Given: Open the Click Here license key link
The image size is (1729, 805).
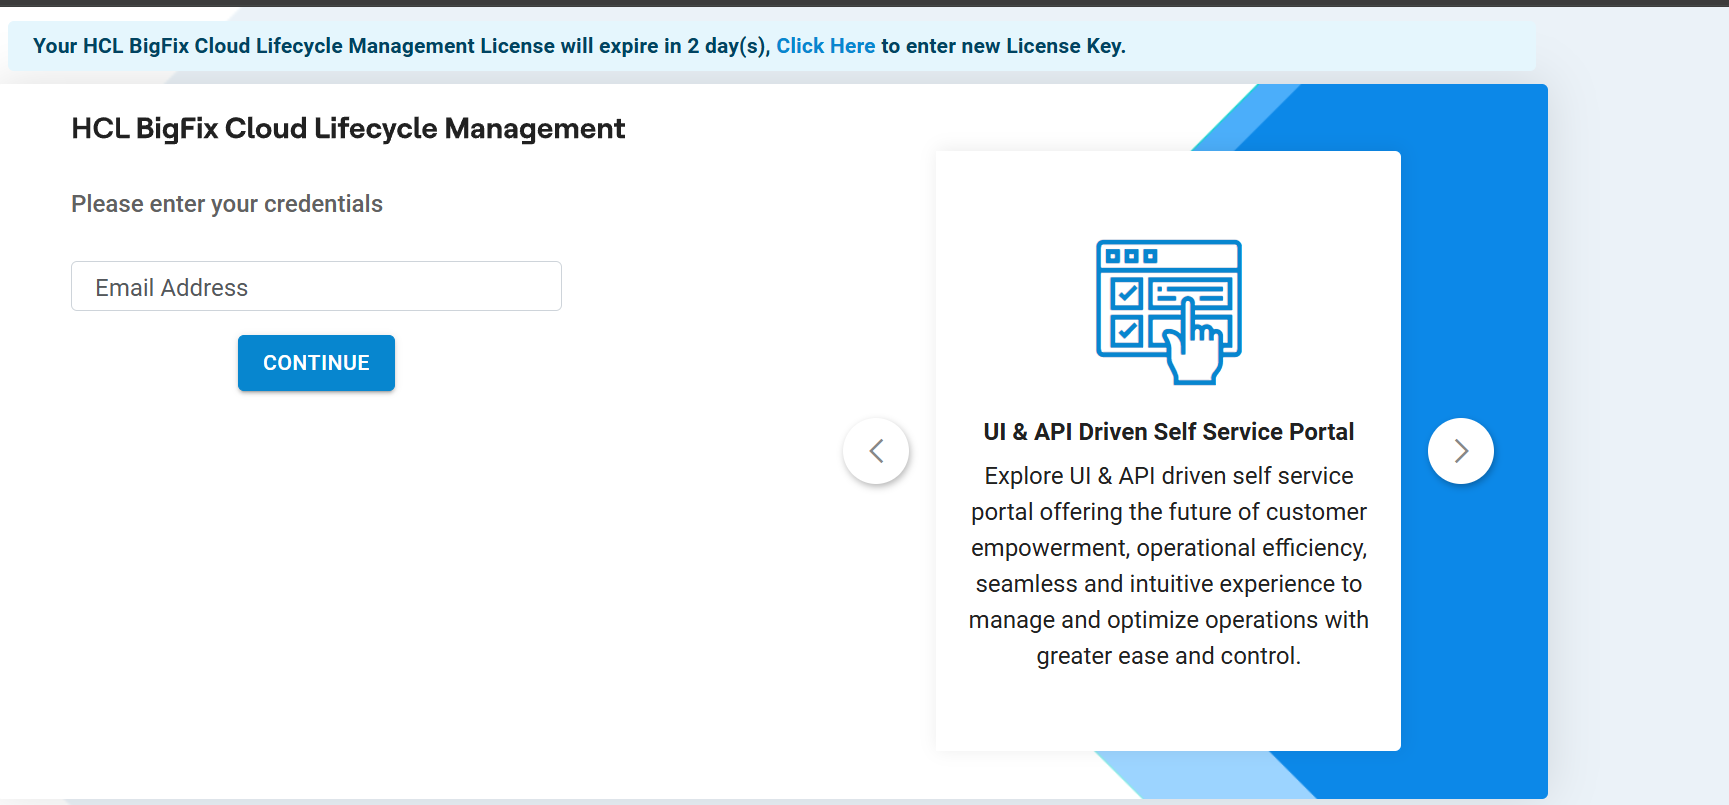Looking at the screenshot, I should [825, 46].
